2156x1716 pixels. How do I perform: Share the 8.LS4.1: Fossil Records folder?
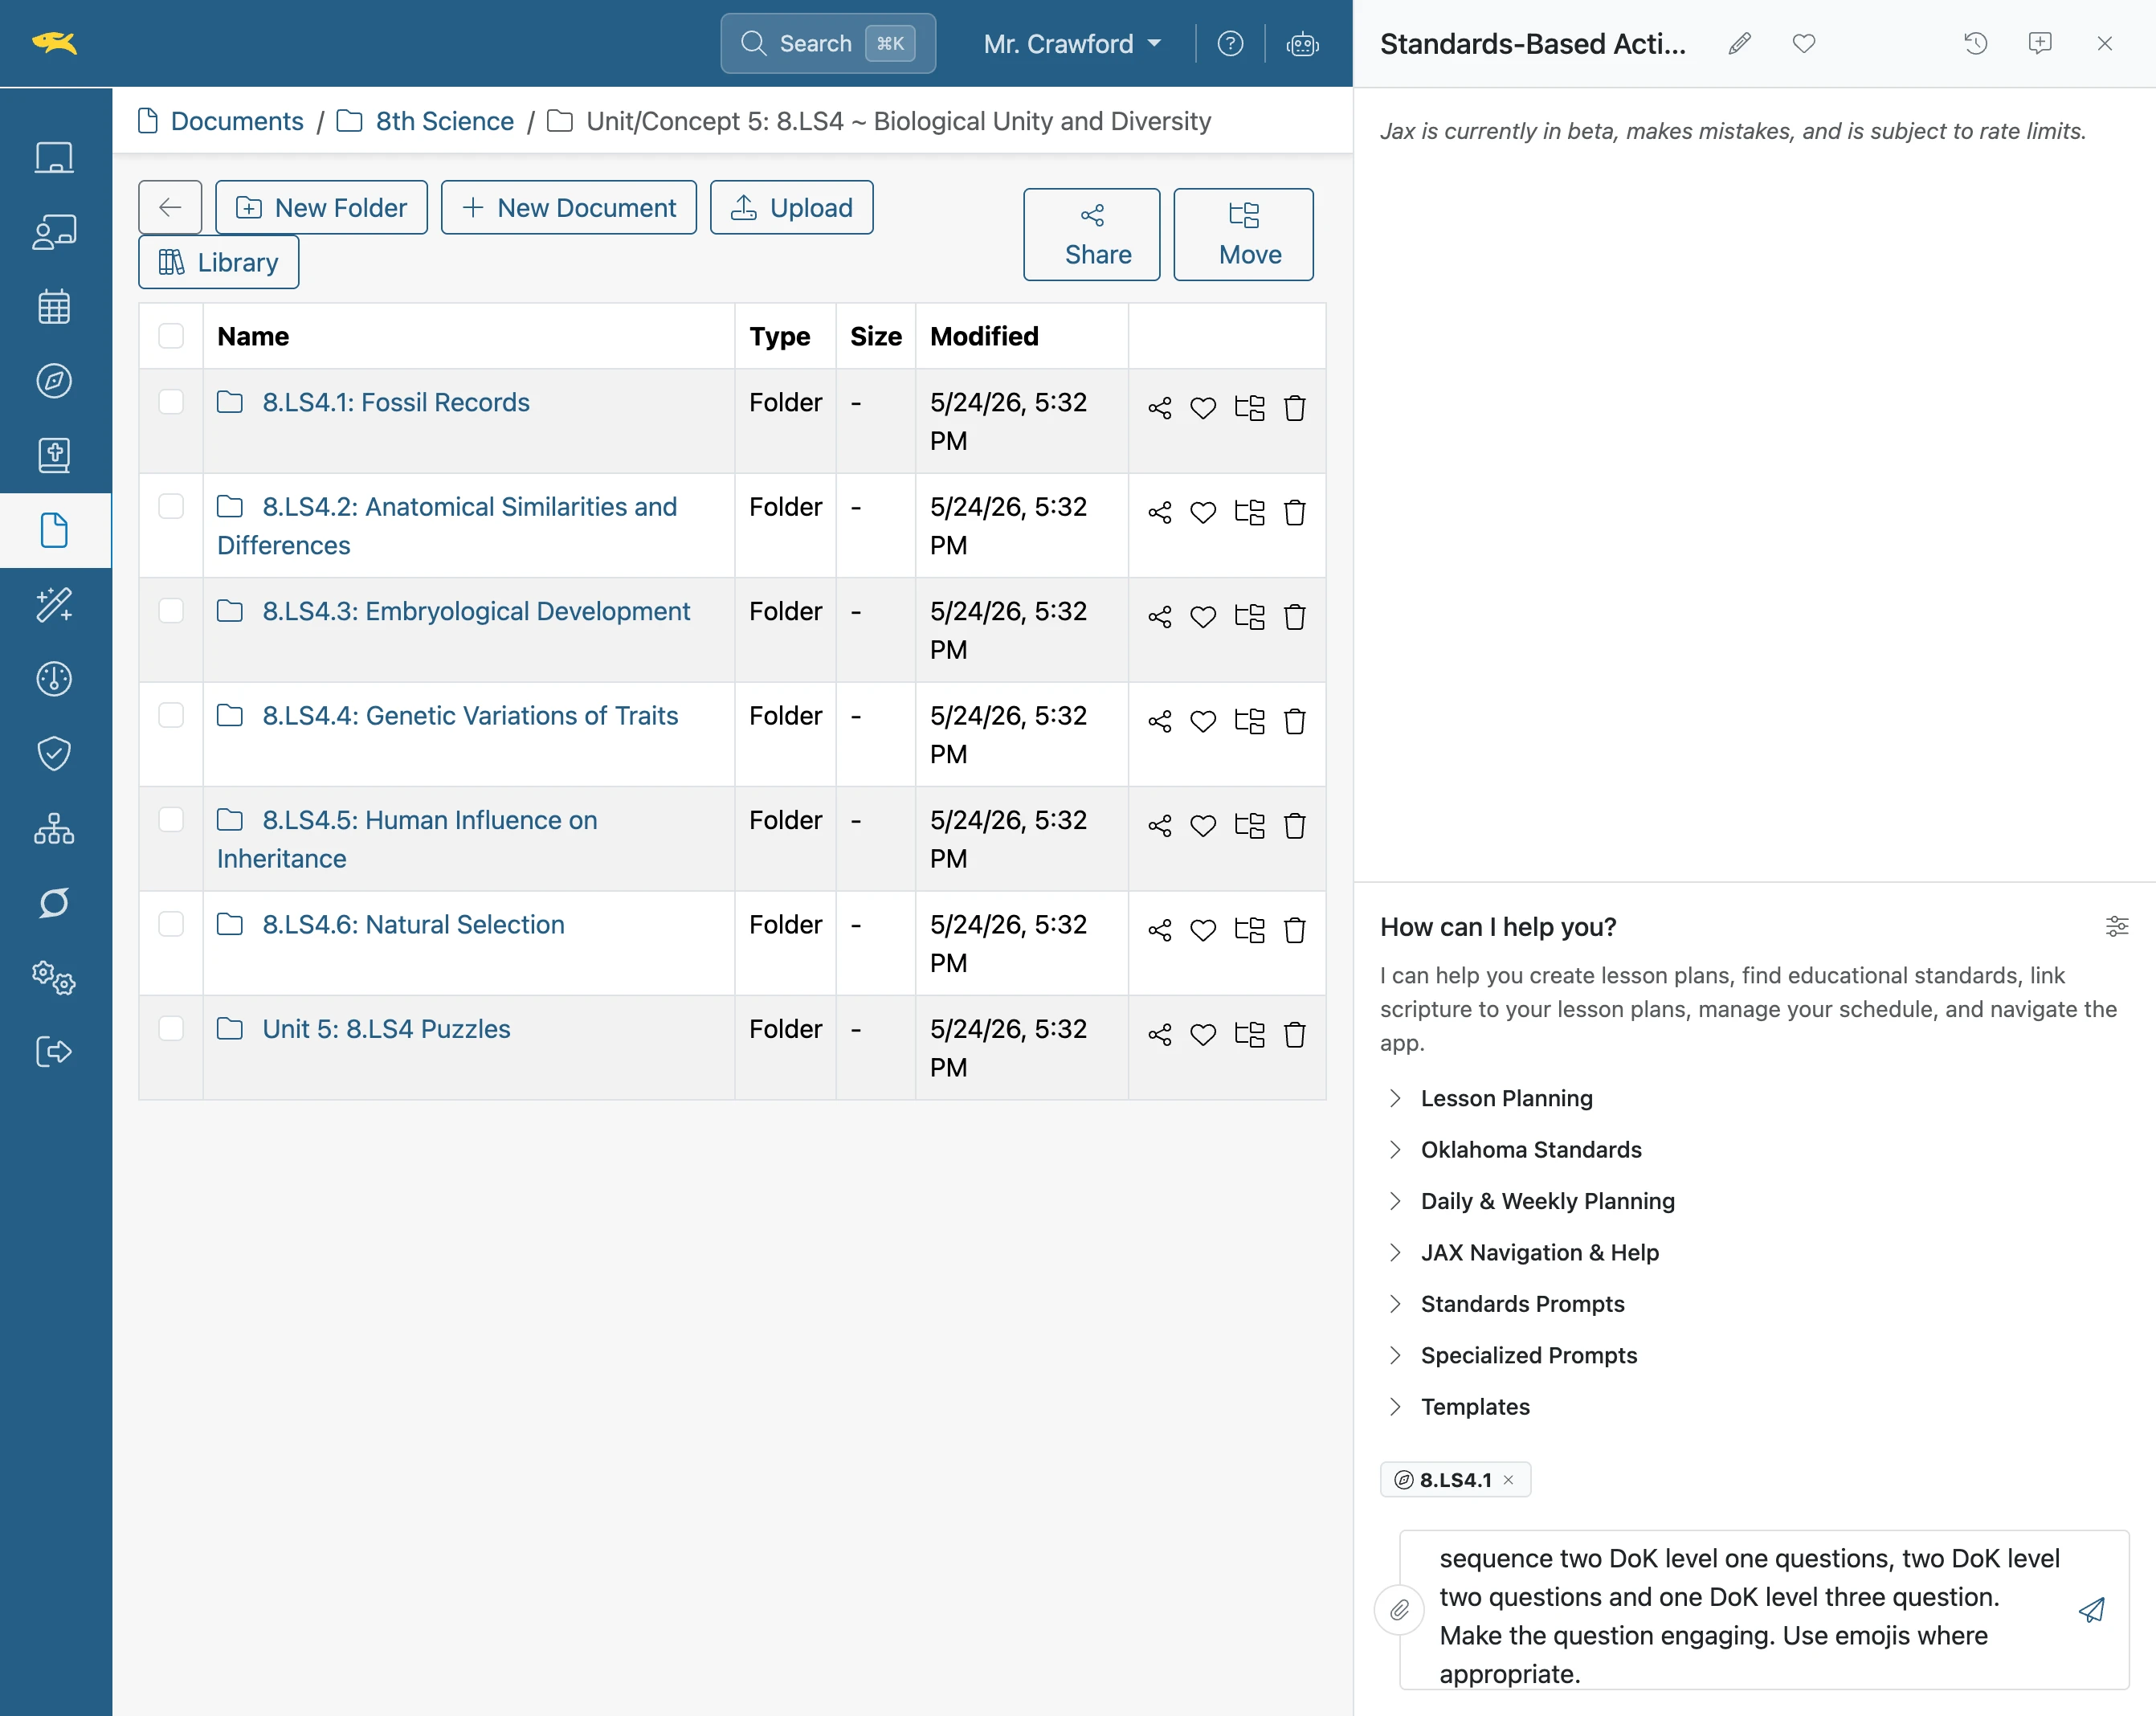pos(1160,408)
